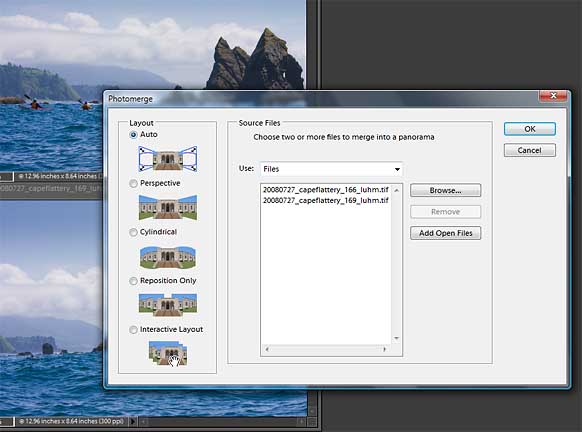Click the Browse button
Image resolution: width=582 pixels, height=432 pixels.
[445, 190]
